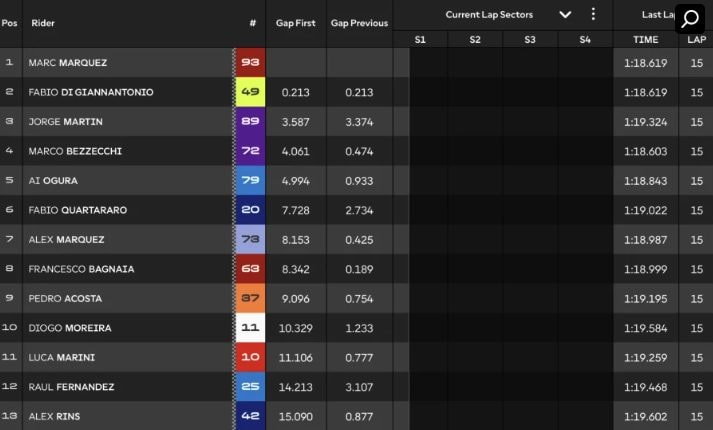
Task: Click Marc Marquez's red 93 number badge
Action: pos(250,62)
